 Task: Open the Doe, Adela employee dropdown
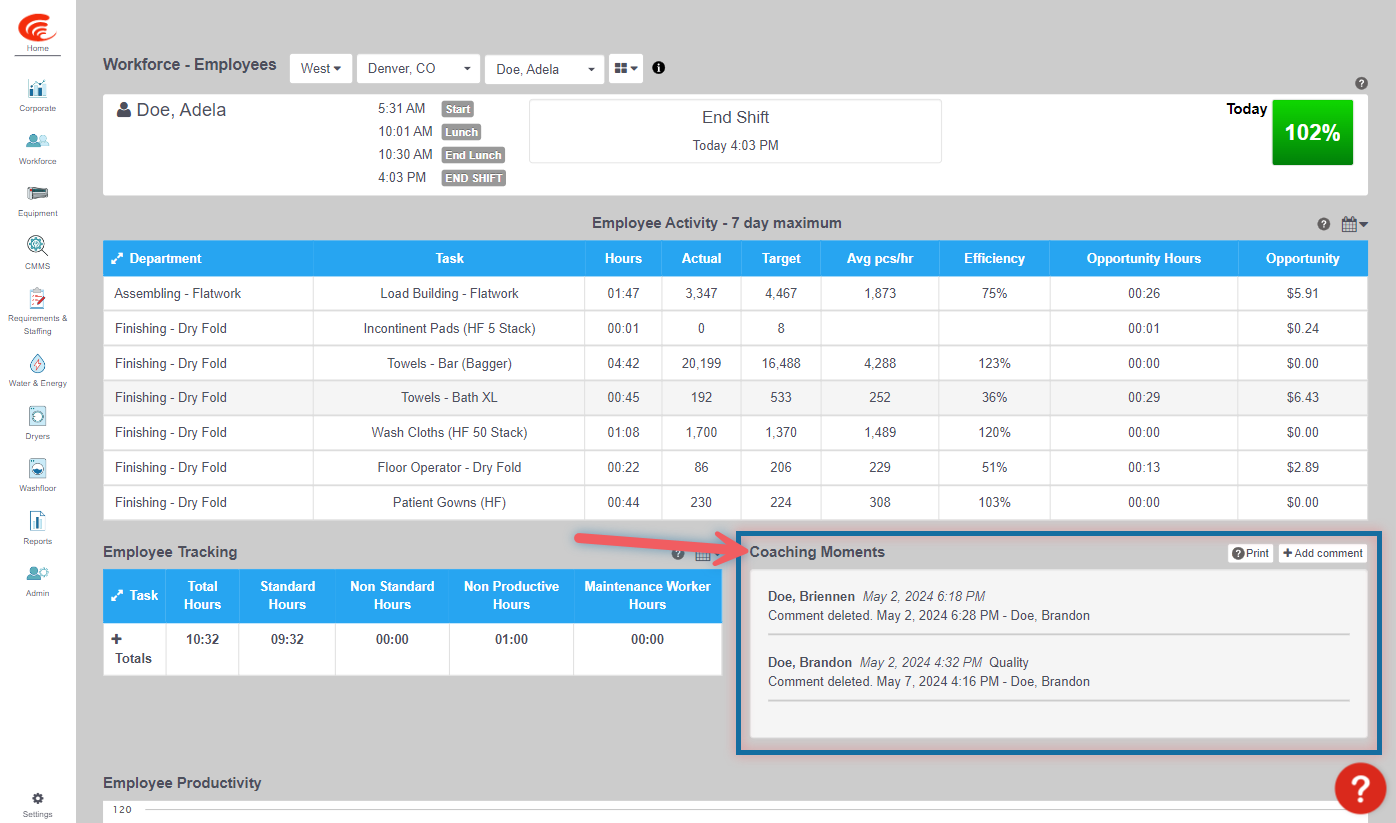click(545, 69)
